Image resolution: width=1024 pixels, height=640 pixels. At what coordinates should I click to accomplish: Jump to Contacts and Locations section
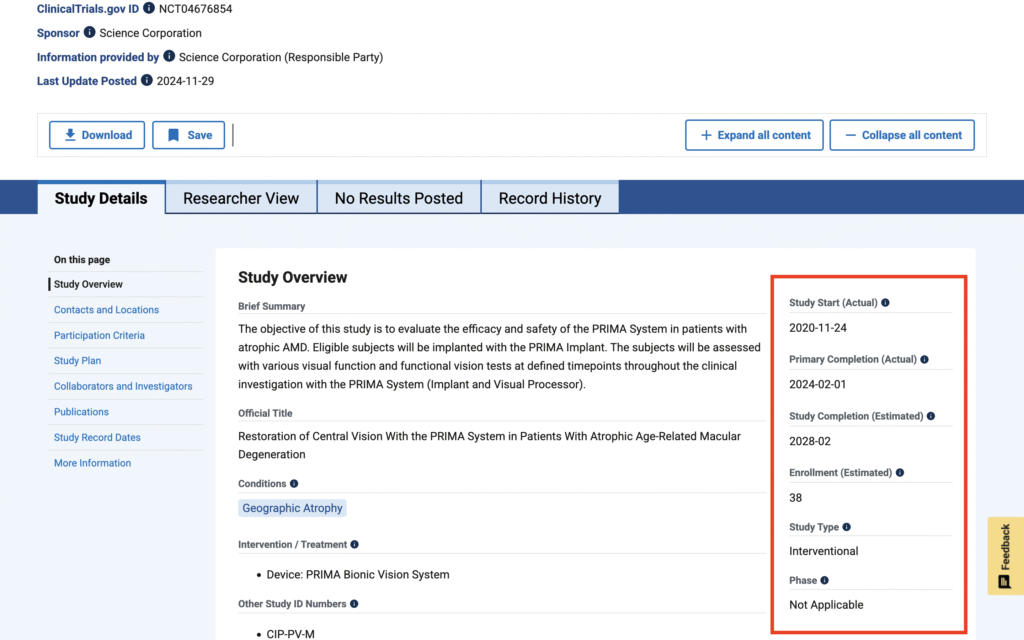106,310
